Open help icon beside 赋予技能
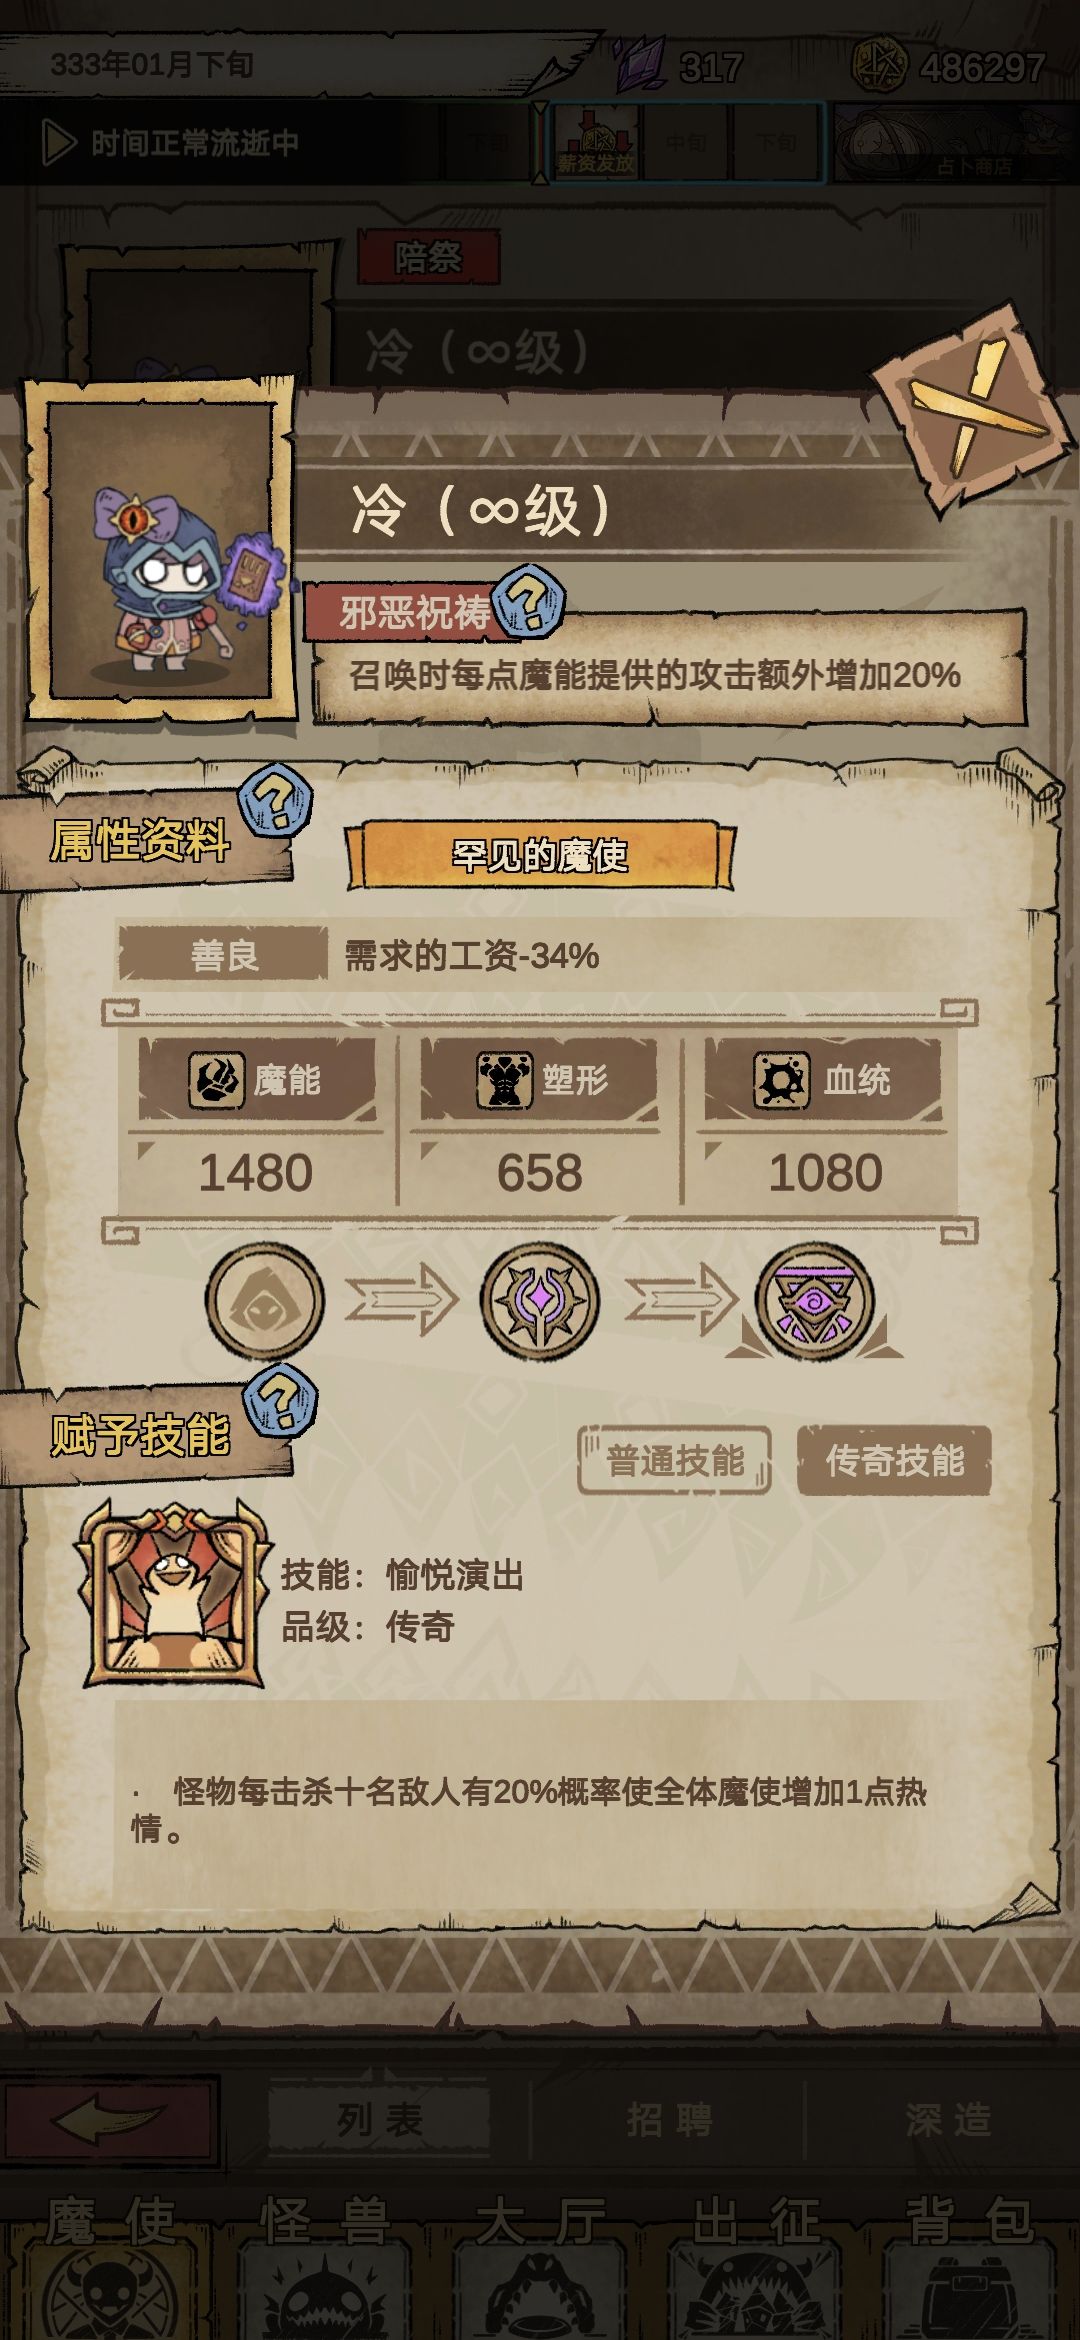Screen dimensions: 1080x2340 (280, 1400)
